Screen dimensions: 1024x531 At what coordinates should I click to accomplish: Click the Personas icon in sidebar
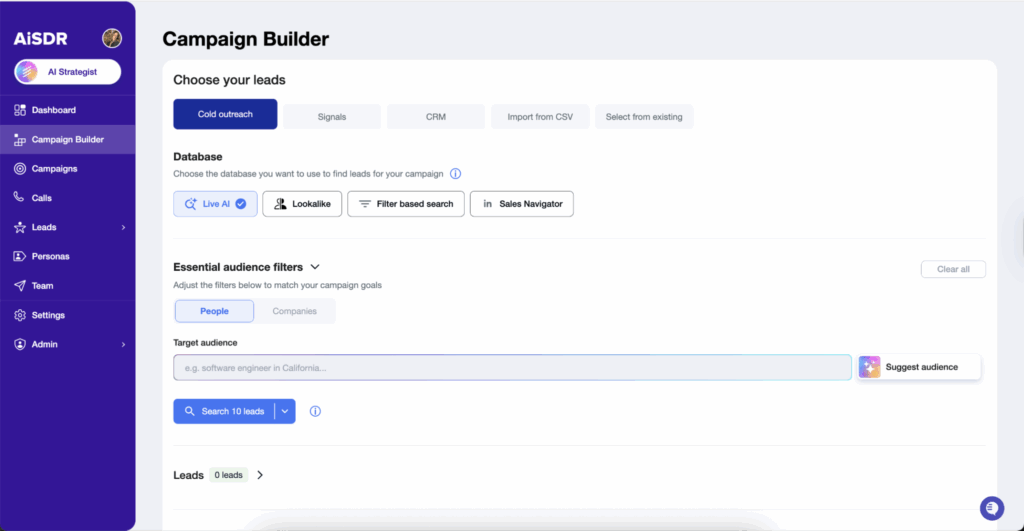pyautogui.click(x=20, y=256)
